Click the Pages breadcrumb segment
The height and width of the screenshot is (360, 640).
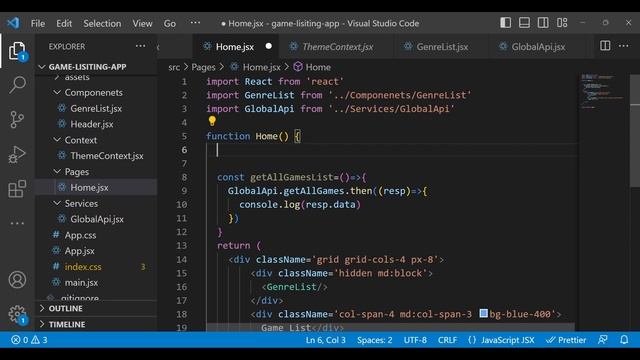tap(203, 67)
